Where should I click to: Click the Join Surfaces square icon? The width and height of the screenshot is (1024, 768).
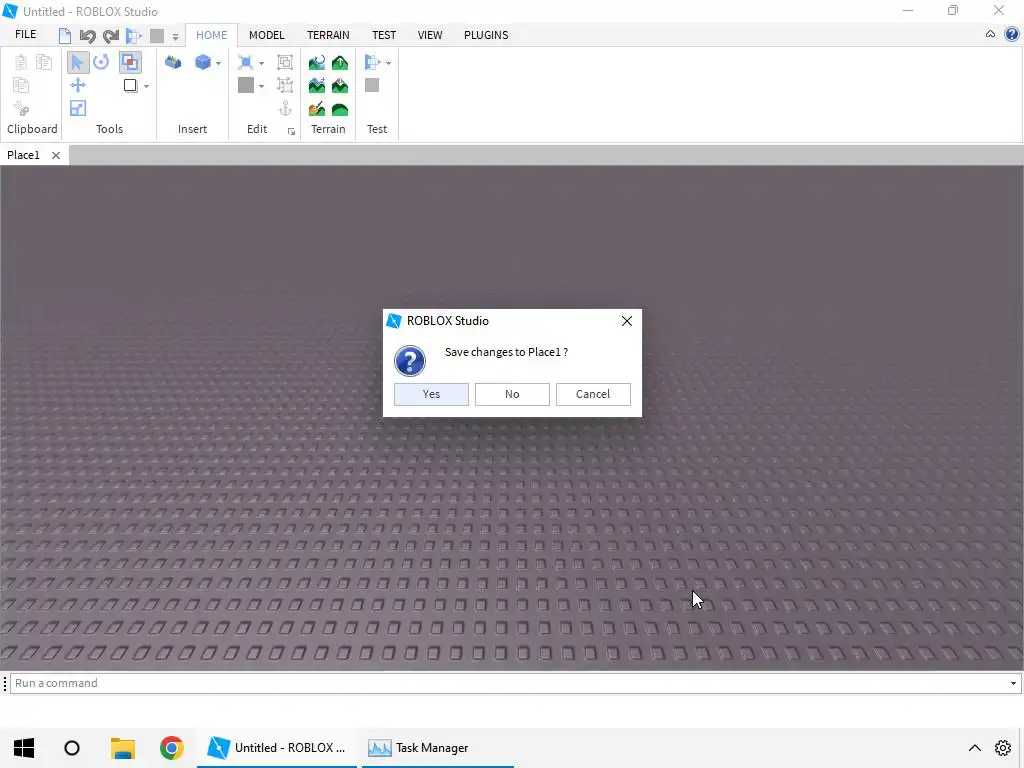click(x=130, y=86)
